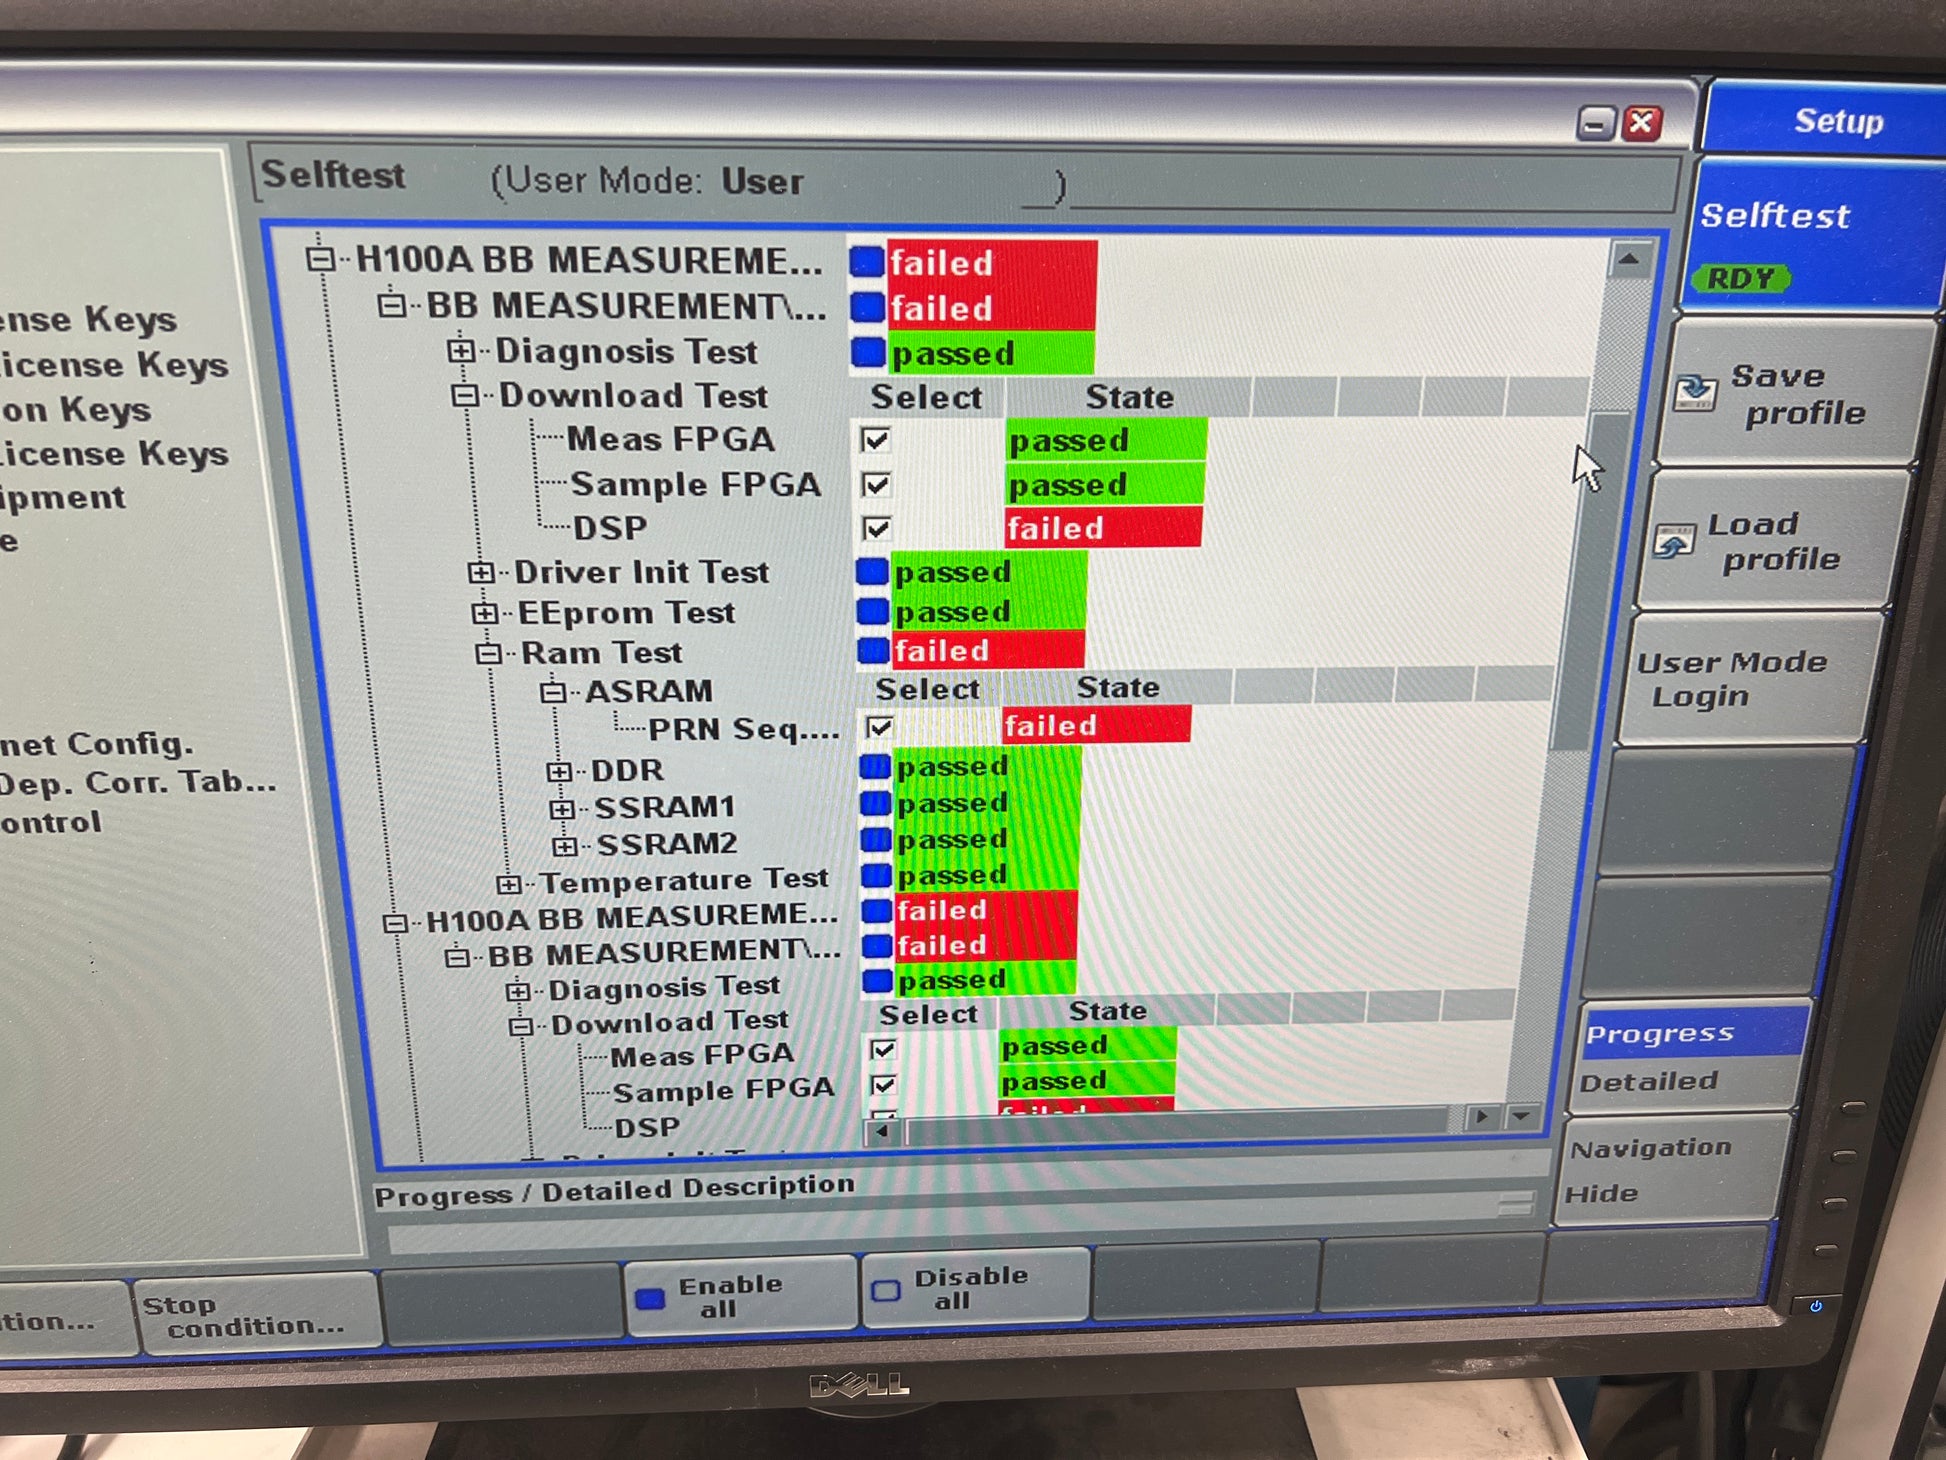Select the PRN Seq.... tree row
1946x1460 pixels.
coord(743,730)
